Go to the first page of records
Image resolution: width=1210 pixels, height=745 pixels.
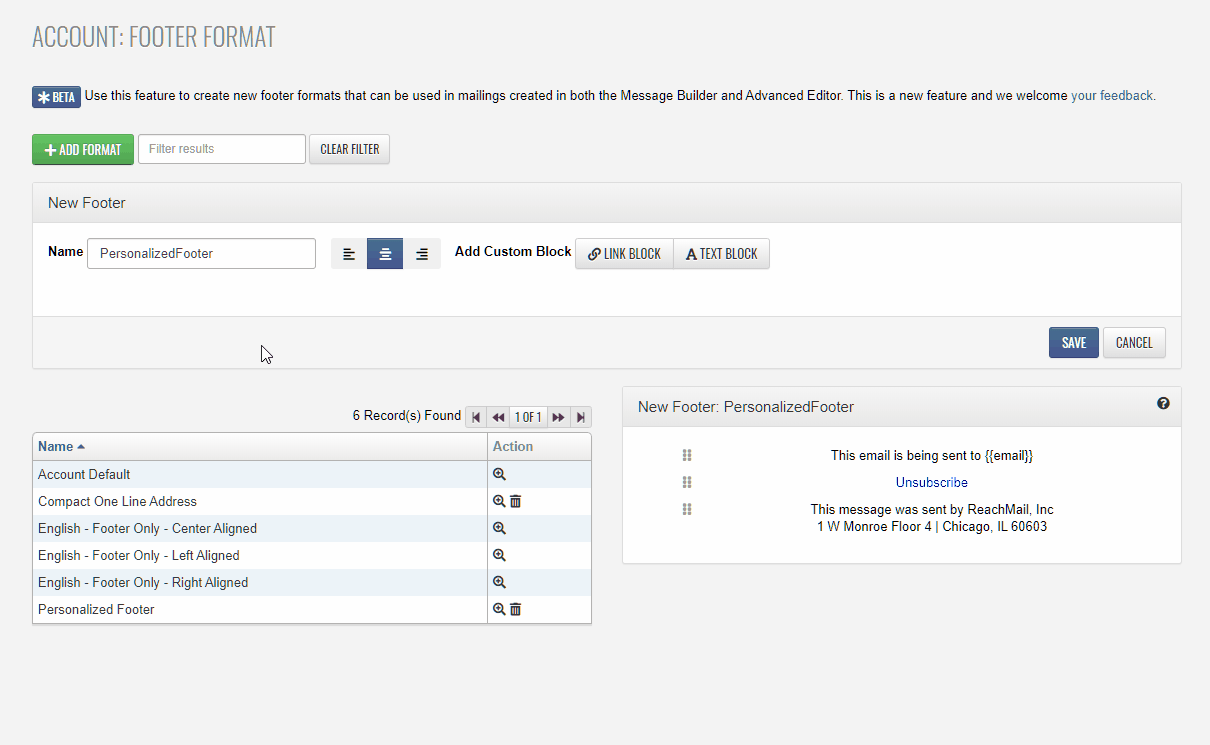click(x=476, y=417)
